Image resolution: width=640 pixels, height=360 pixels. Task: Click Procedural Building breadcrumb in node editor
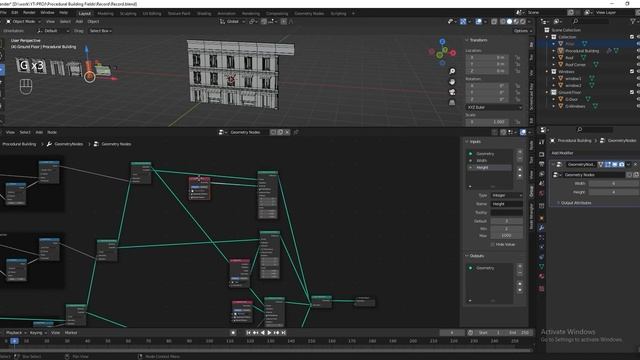[x=19, y=144]
